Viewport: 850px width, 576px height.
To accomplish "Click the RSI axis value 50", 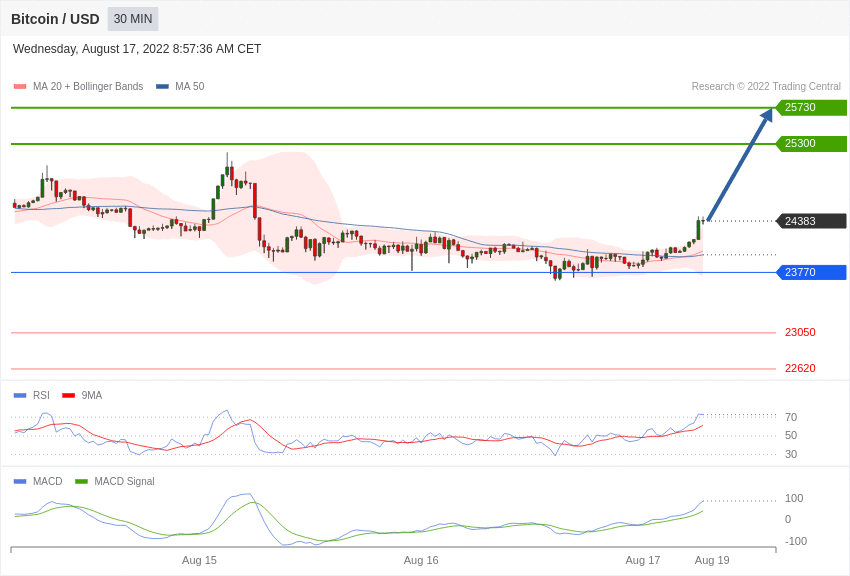I will [791, 435].
